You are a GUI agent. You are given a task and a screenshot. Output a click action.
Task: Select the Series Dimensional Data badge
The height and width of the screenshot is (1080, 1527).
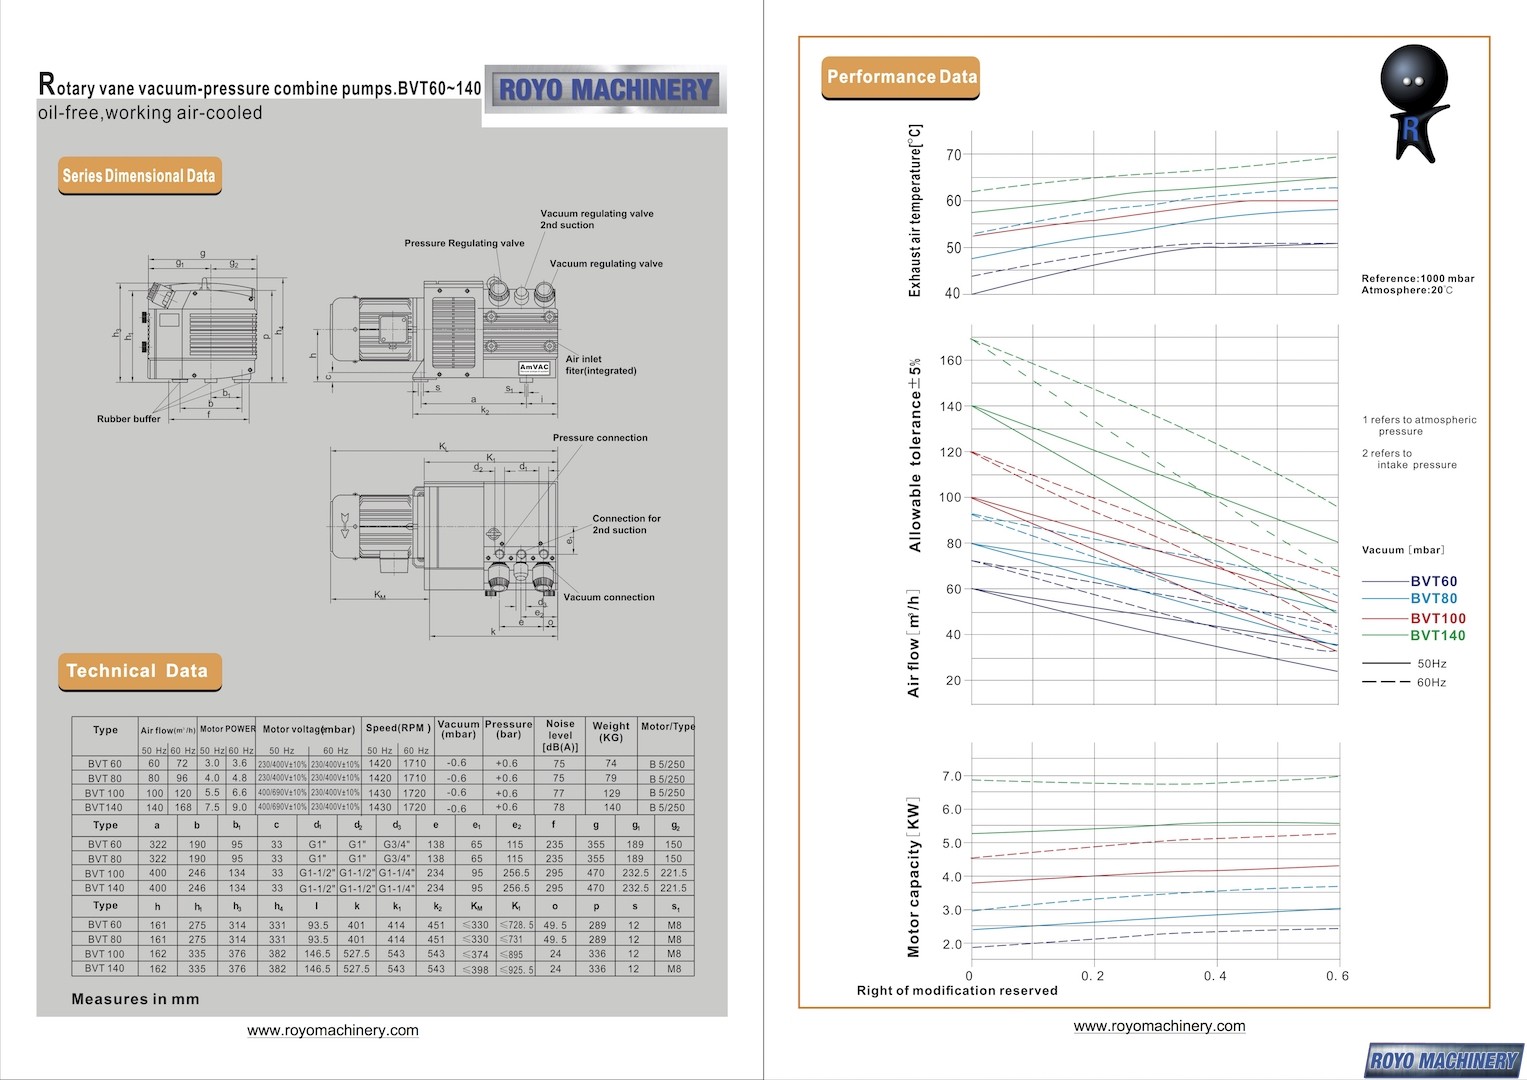139,176
